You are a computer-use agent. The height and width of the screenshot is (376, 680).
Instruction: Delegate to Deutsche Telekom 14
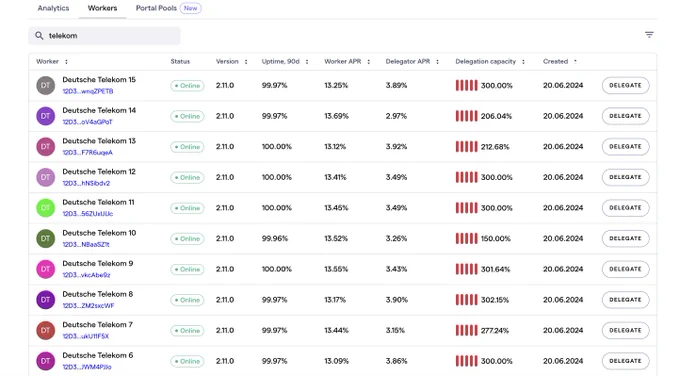[625, 116]
